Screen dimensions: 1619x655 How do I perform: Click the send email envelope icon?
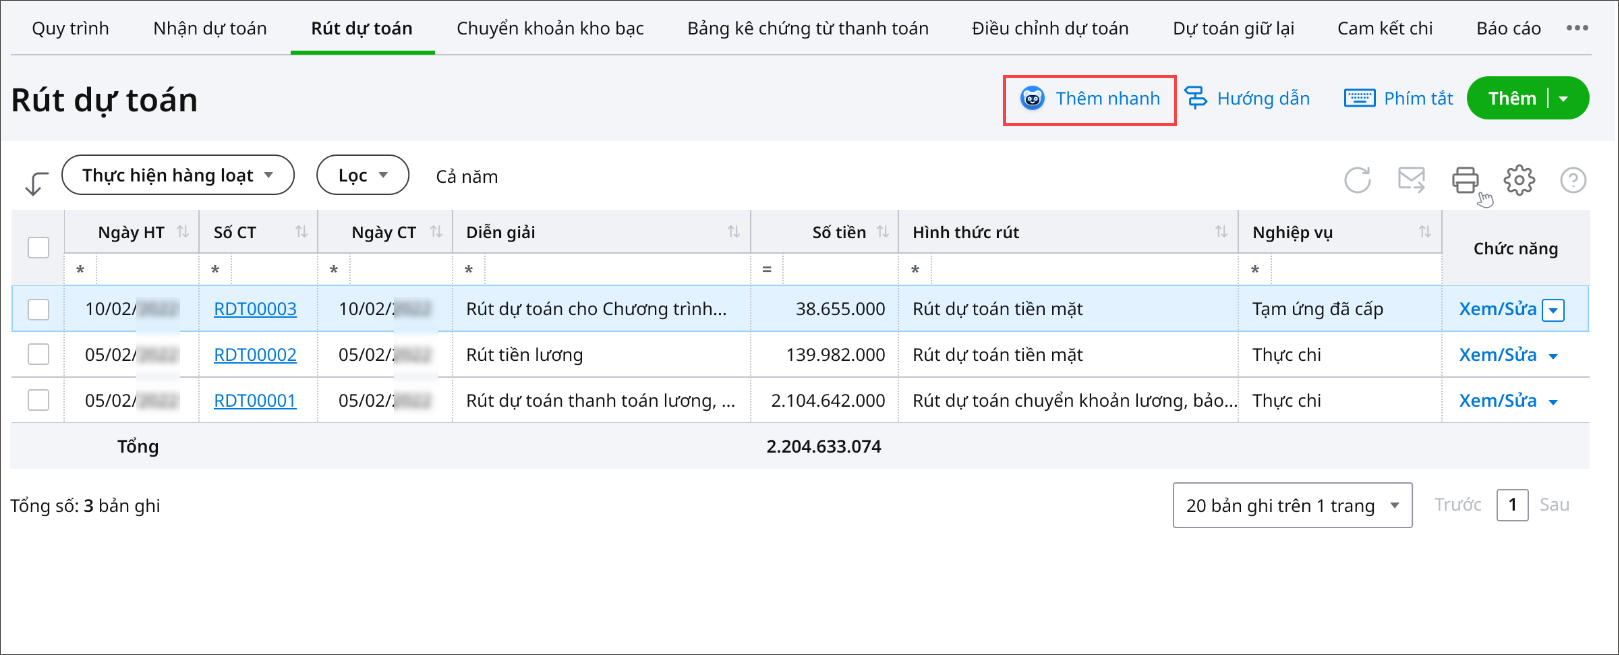coord(1411,180)
